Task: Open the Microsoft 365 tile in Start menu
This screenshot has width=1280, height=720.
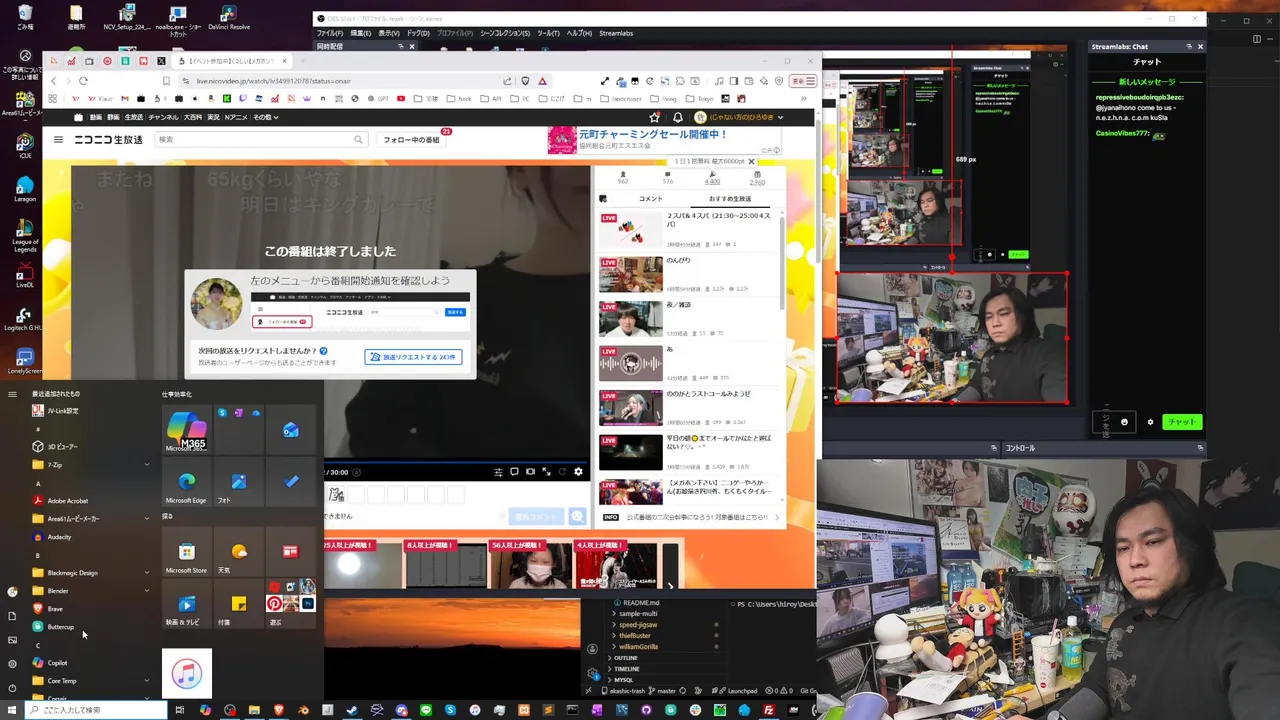Action: (186, 429)
